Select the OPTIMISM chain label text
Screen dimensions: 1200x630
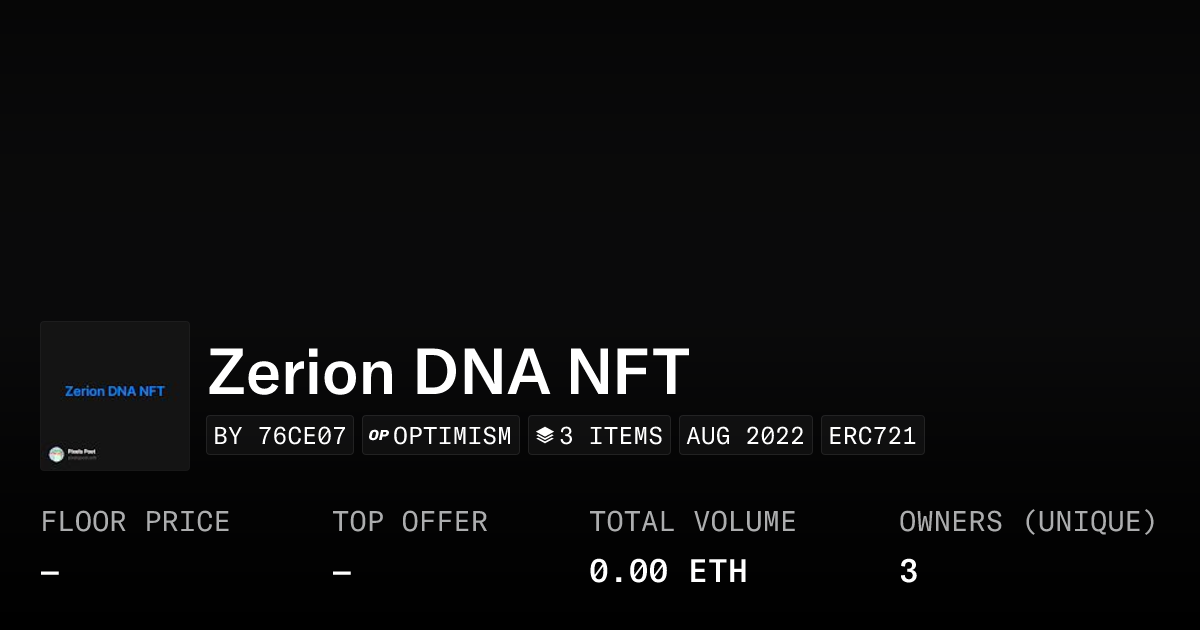point(452,436)
